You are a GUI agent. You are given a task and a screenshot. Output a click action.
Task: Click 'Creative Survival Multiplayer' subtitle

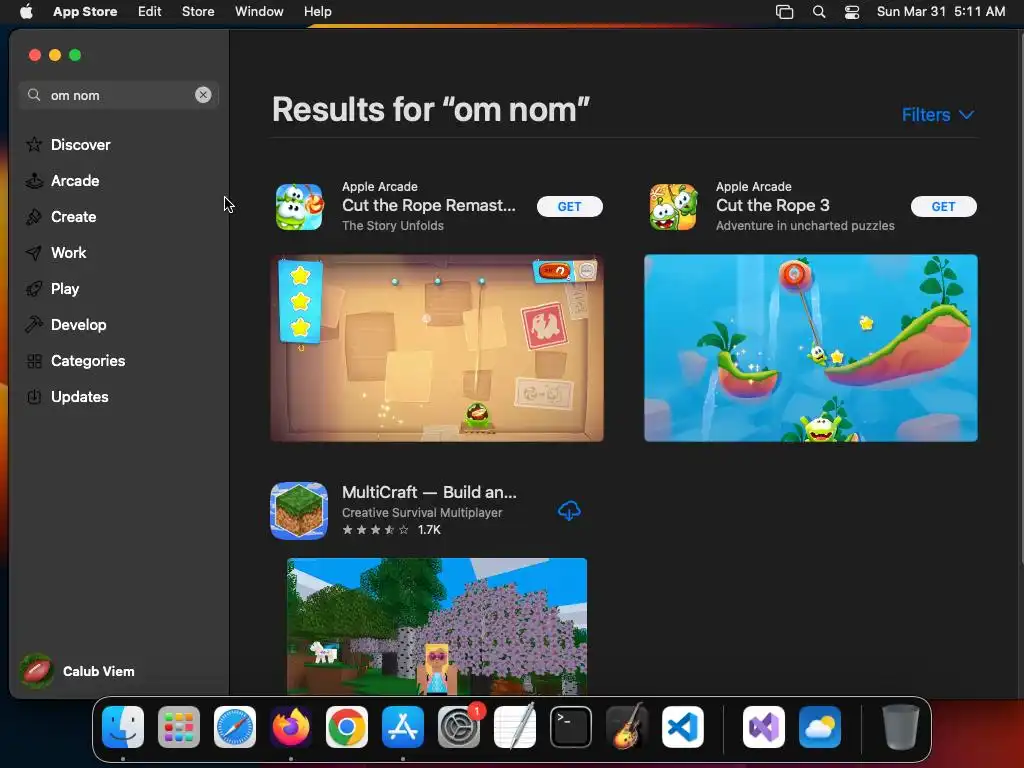pyautogui.click(x=422, y=513)
